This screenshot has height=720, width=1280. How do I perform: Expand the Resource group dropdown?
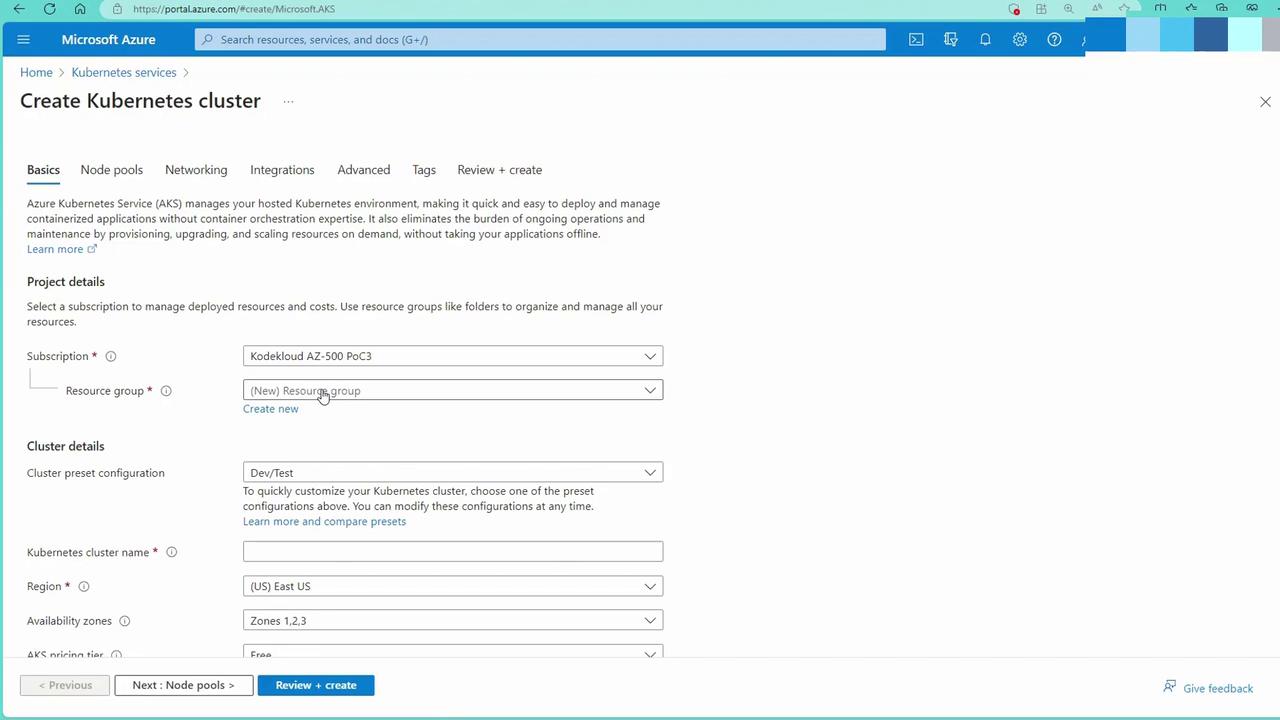tap(453, 390)
